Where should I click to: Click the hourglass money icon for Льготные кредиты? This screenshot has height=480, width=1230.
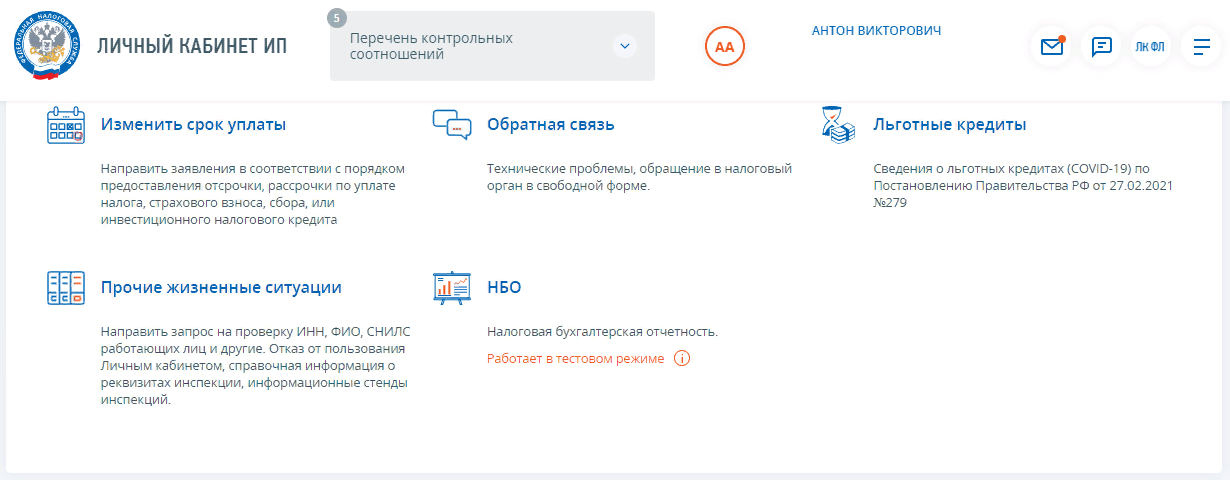[x=837, y=125]
